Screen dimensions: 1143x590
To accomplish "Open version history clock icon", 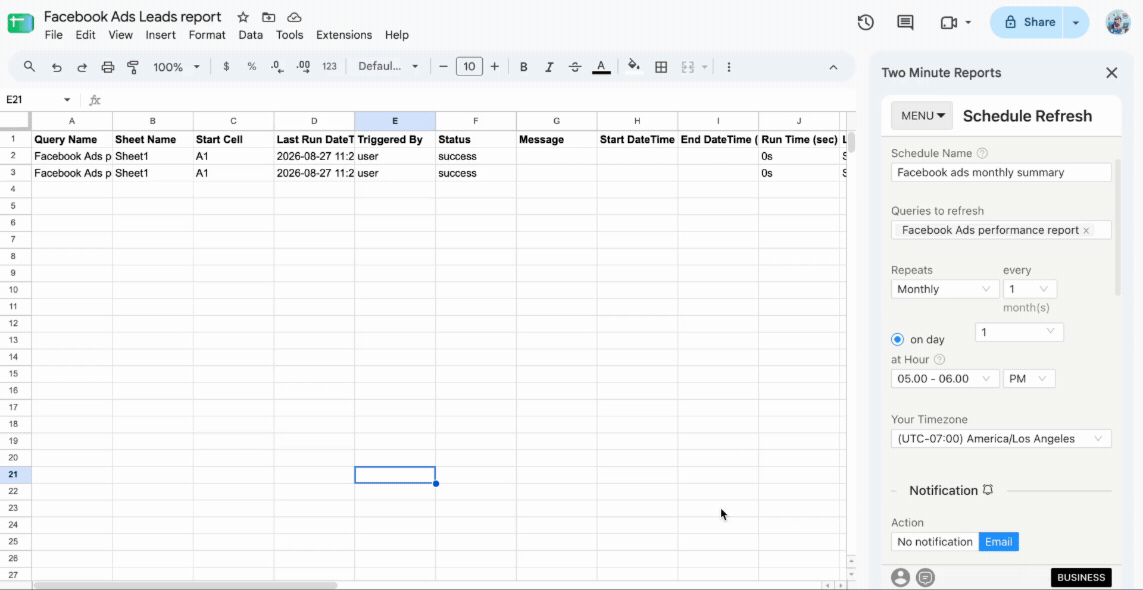I will [x=865, y=23].
